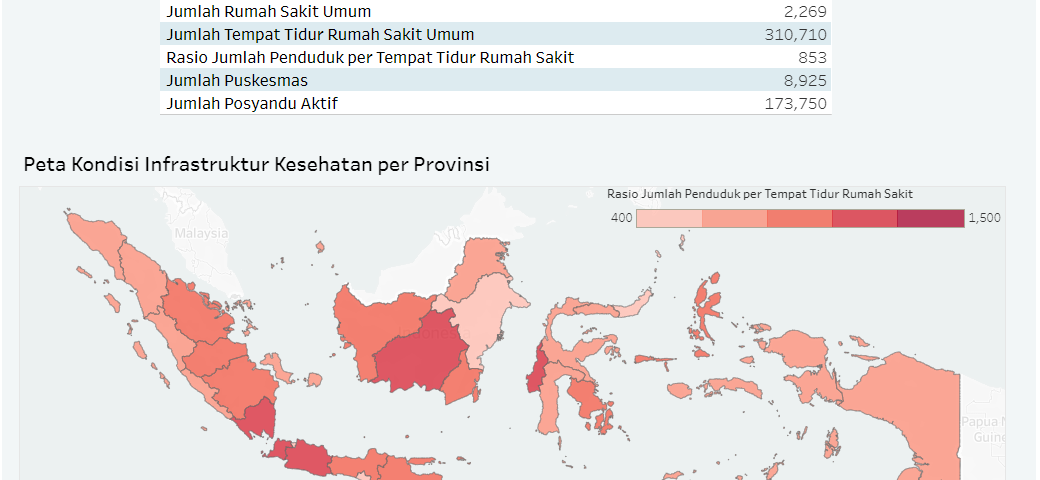
Task: Click the North Kalimantan province
Action: 479,265
